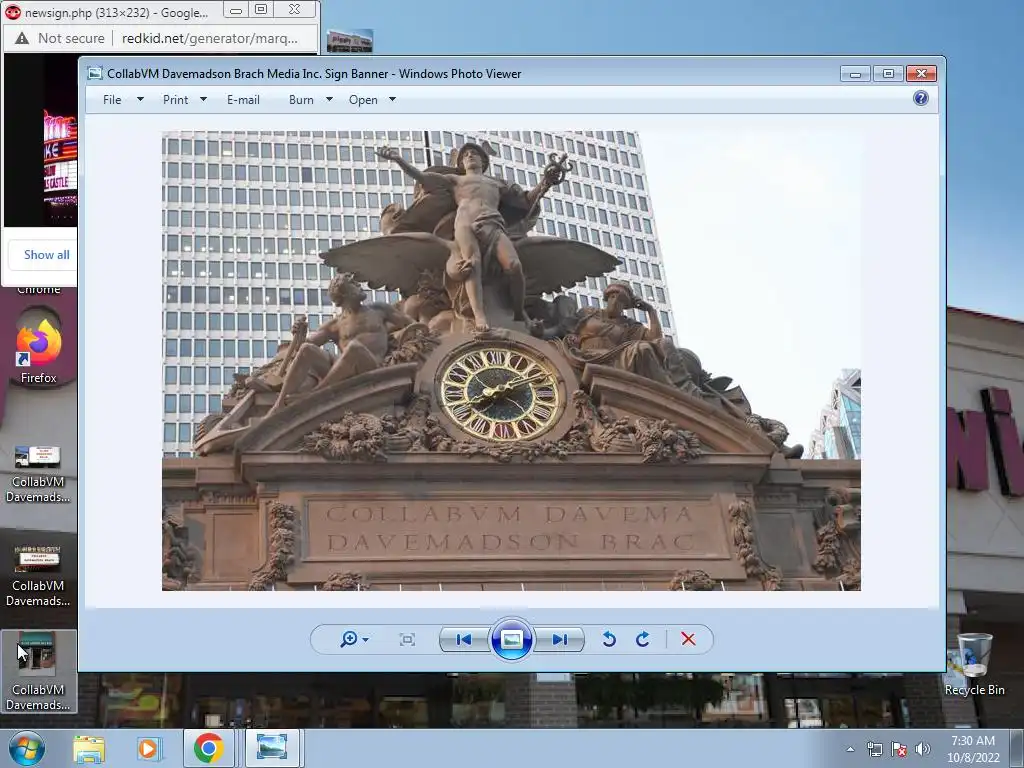The width and height of the screenshot is (1024, 768).
Task: Go to the next photo
Action: [x=560, y=639]
